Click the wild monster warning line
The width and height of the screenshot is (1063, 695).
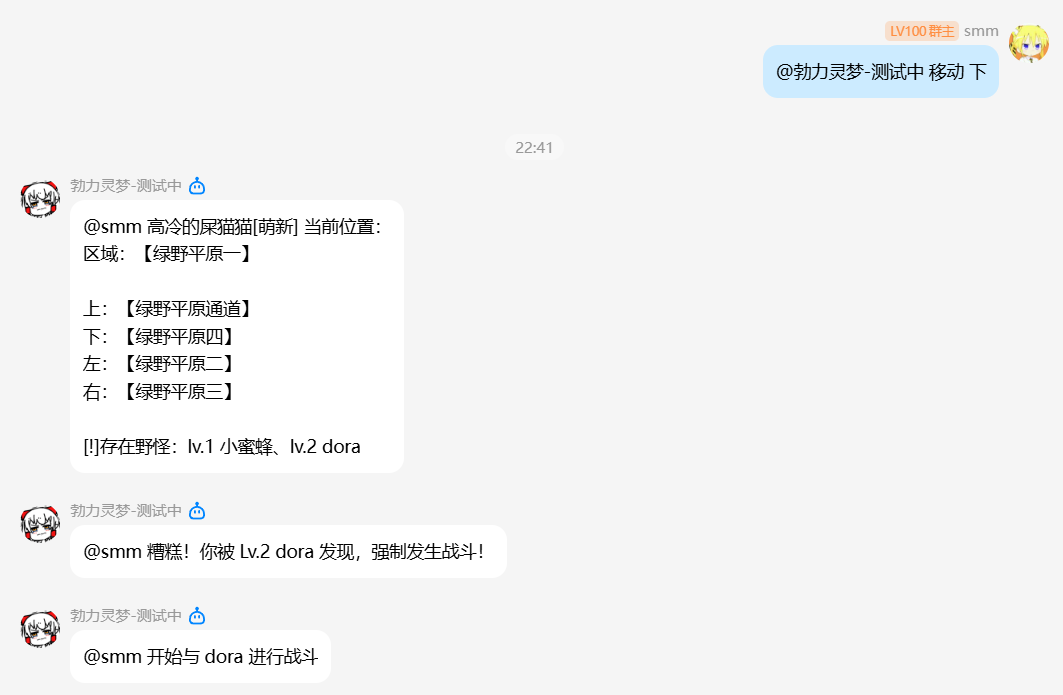(x=222, y=447)
